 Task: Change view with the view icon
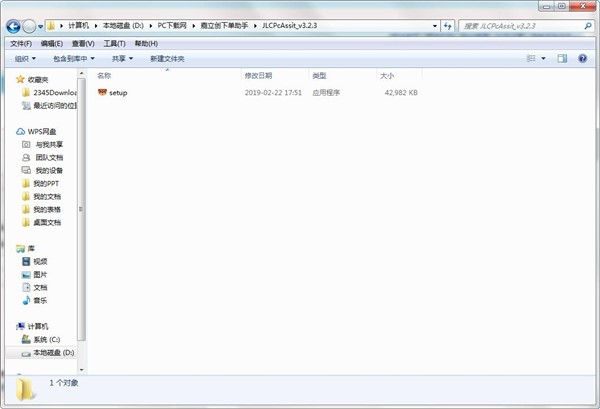click(531, 59)
